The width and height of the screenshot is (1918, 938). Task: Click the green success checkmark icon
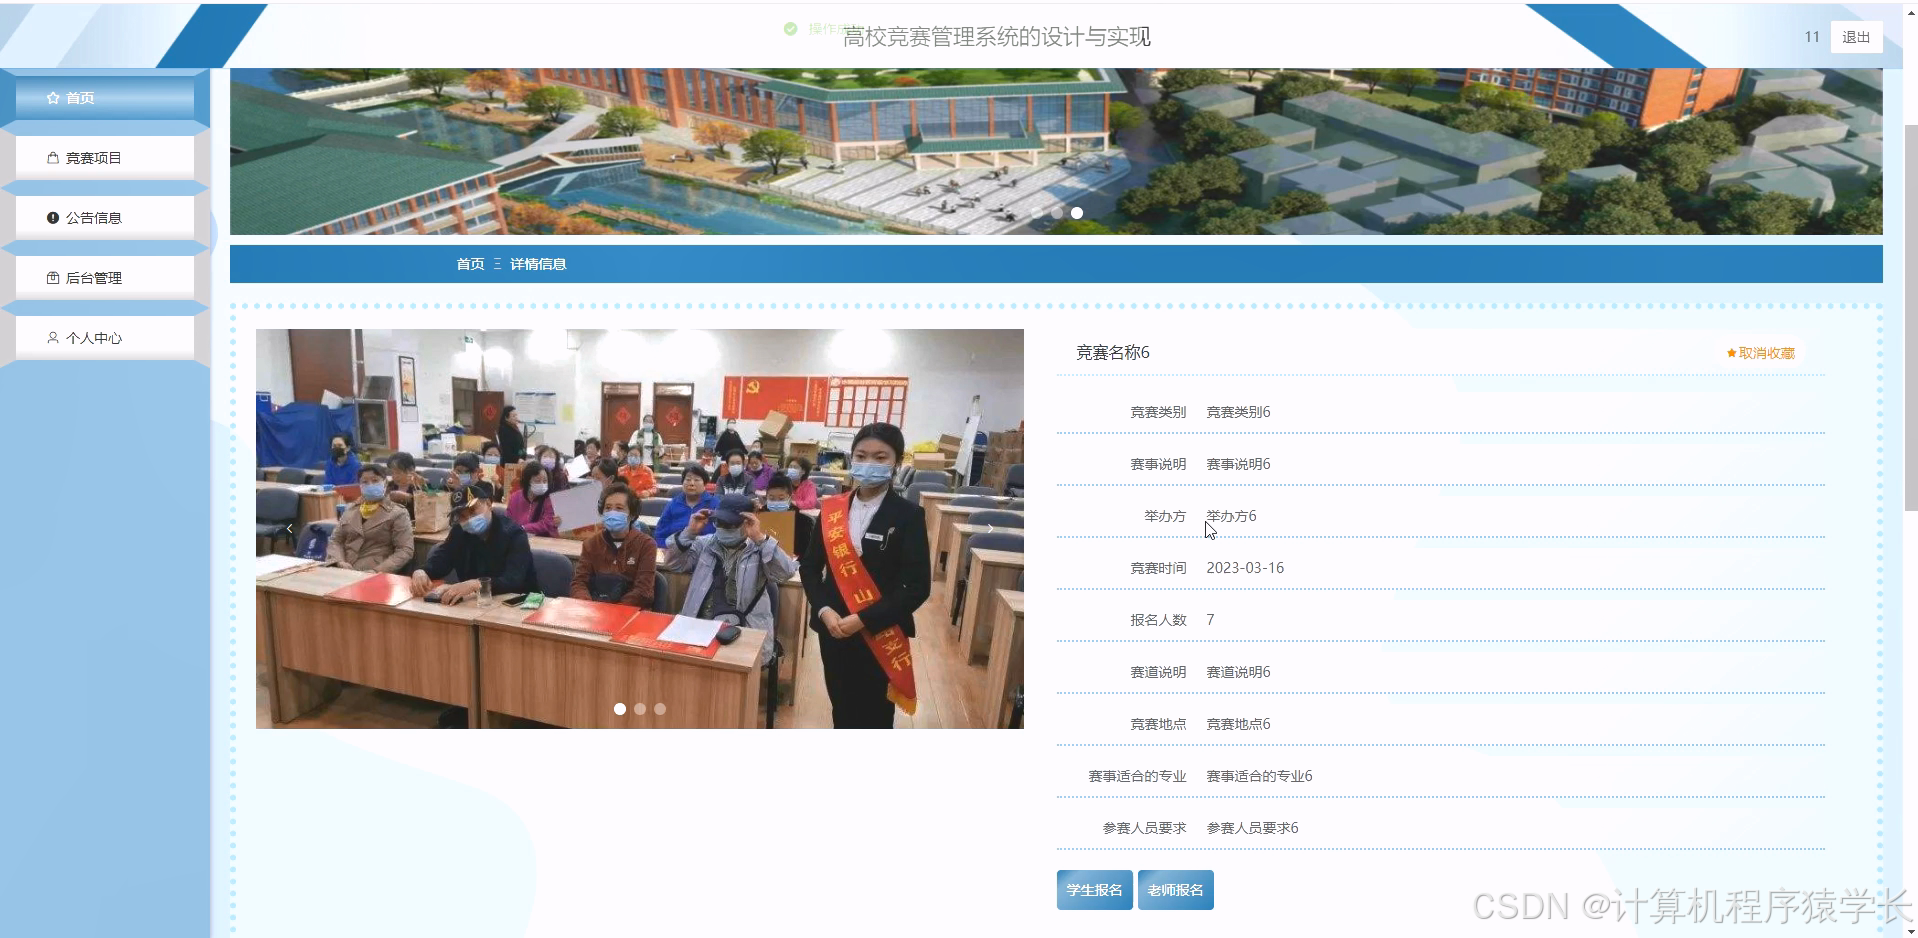[x=790, y=28]
